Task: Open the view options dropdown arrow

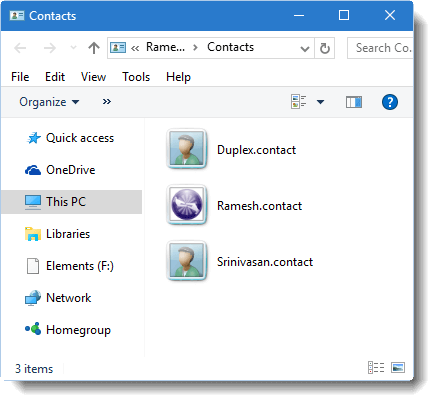Action: tap(320, 102)
